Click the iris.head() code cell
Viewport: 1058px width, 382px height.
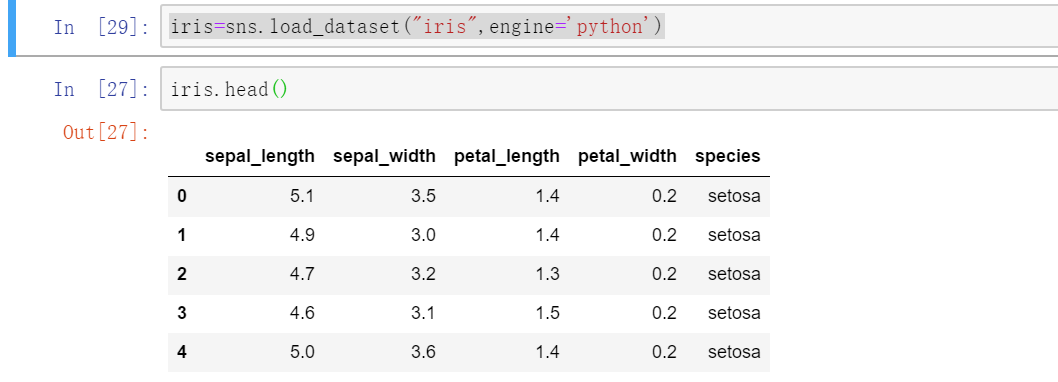pyautogui.click(x=609, y=88)
